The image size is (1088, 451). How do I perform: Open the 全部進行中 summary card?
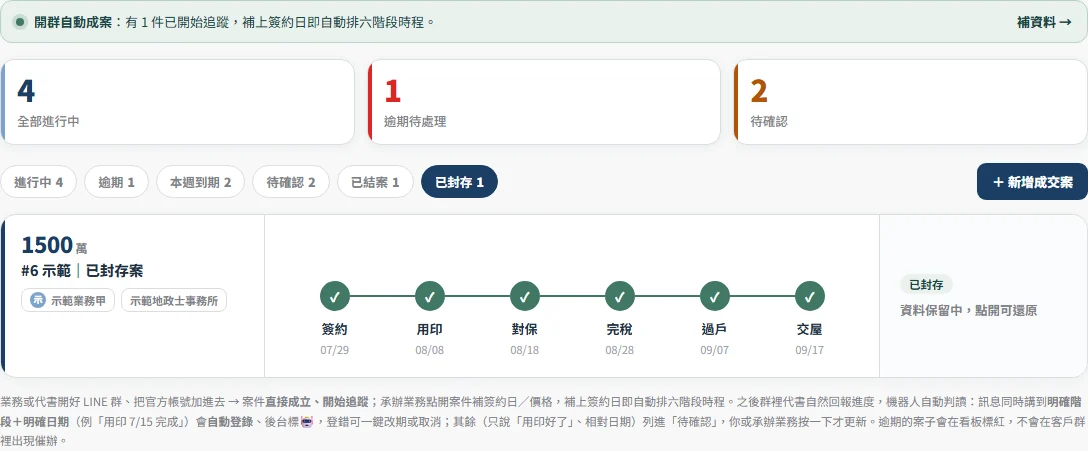point(178,102)
